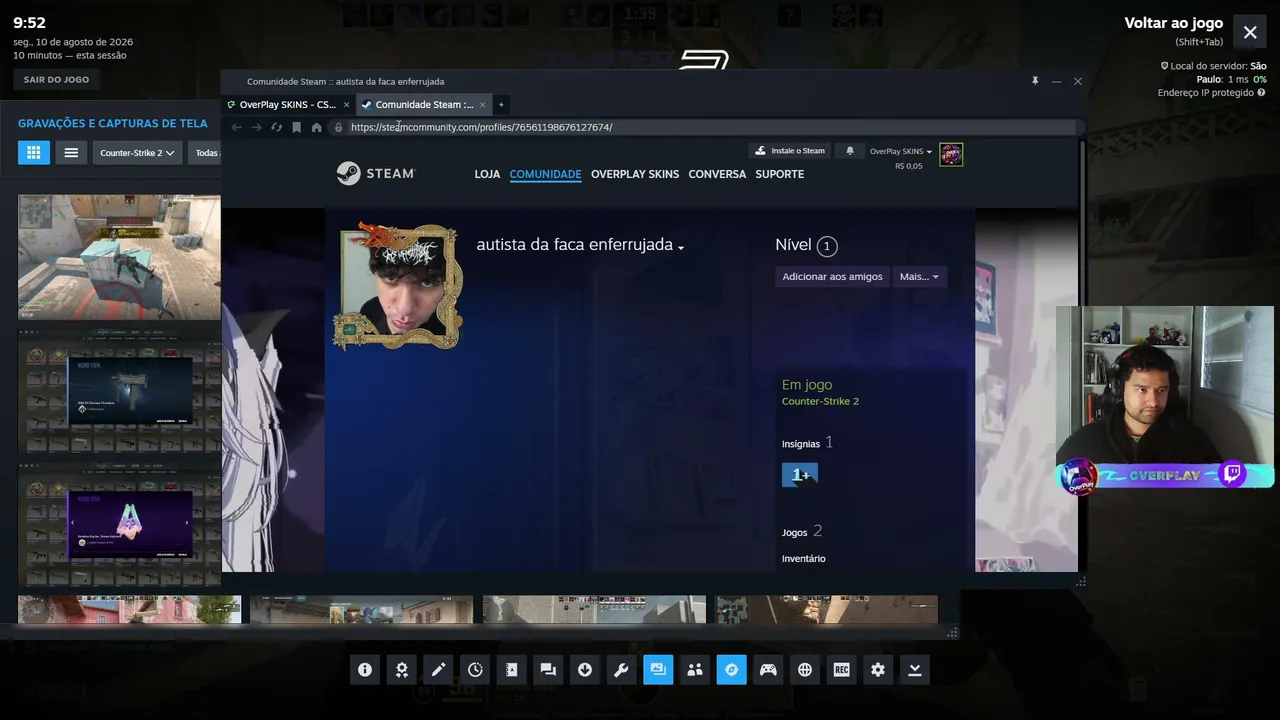Toggle the recordings and screenshots panel icon
This screenshot has height=720, width=1280.
(658, 670)
